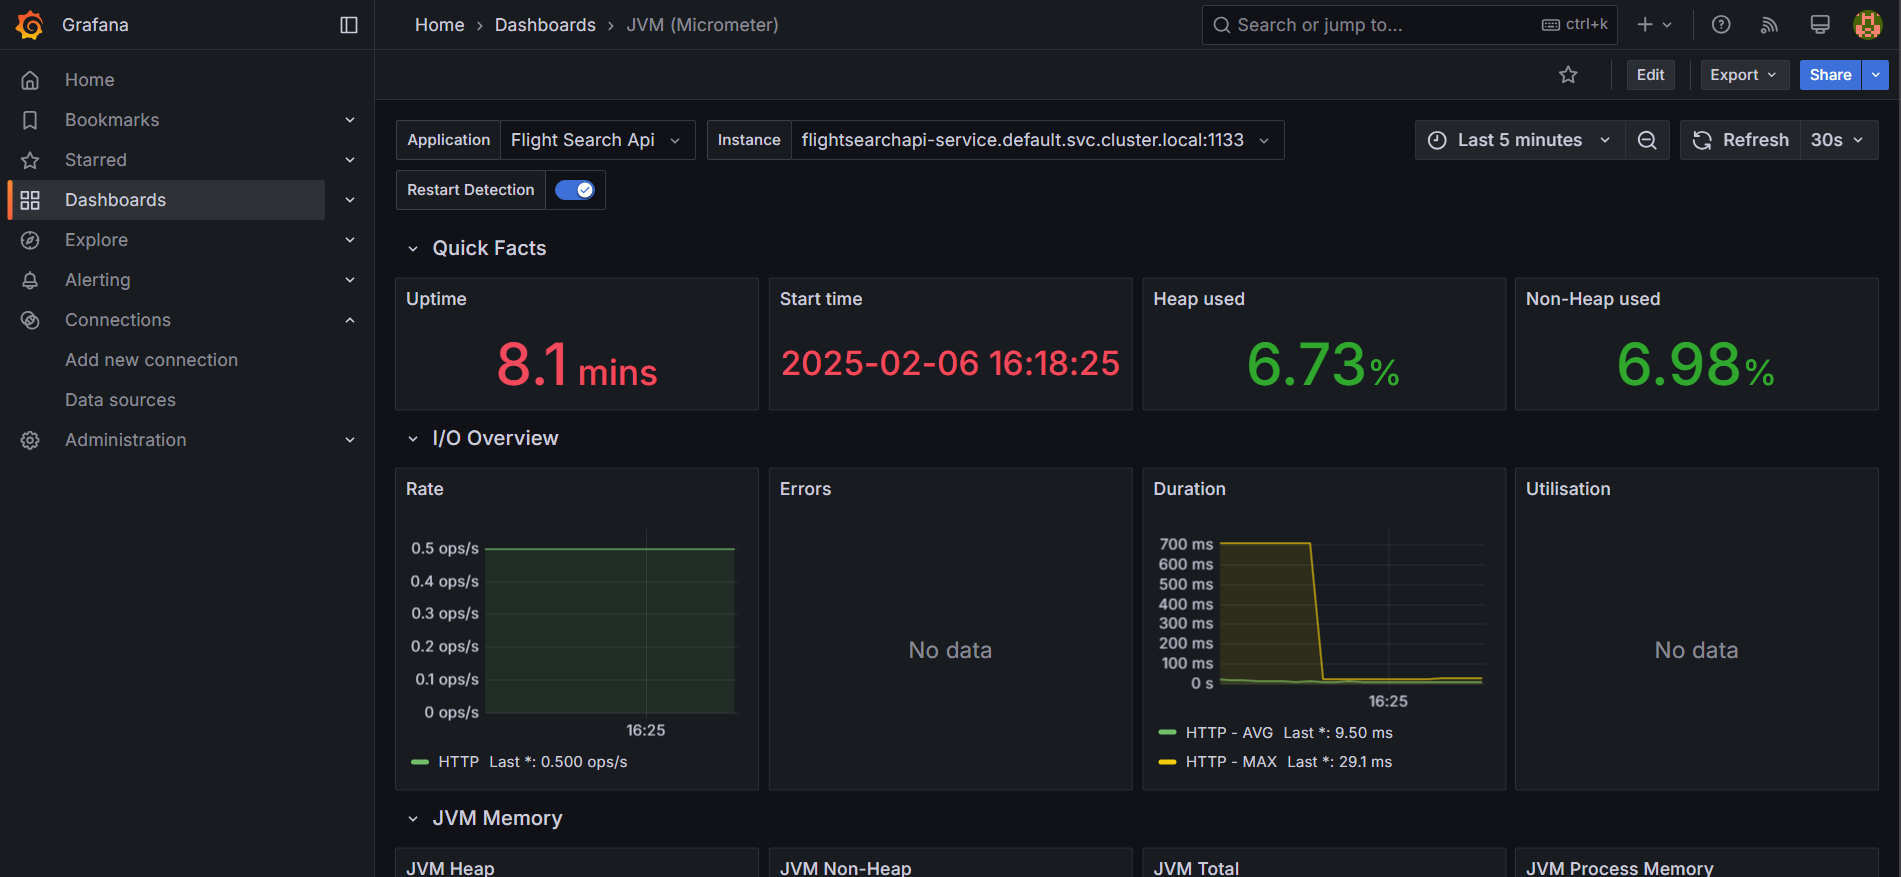Screen dimensions: 1901x877
Task: Dock or undock the sidebar menu icon
Action: click(x=349, y=25)
